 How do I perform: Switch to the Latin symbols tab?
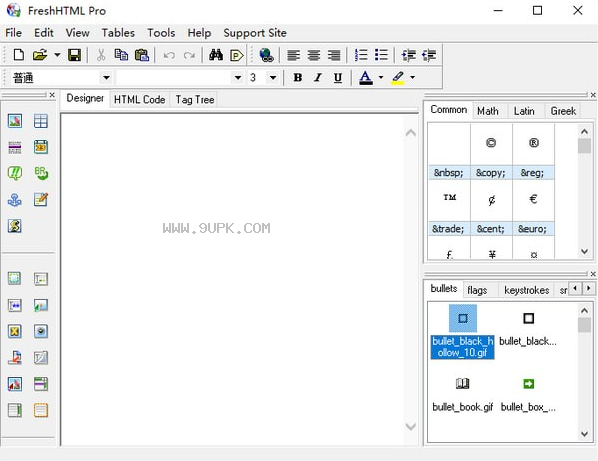(524, 111)
